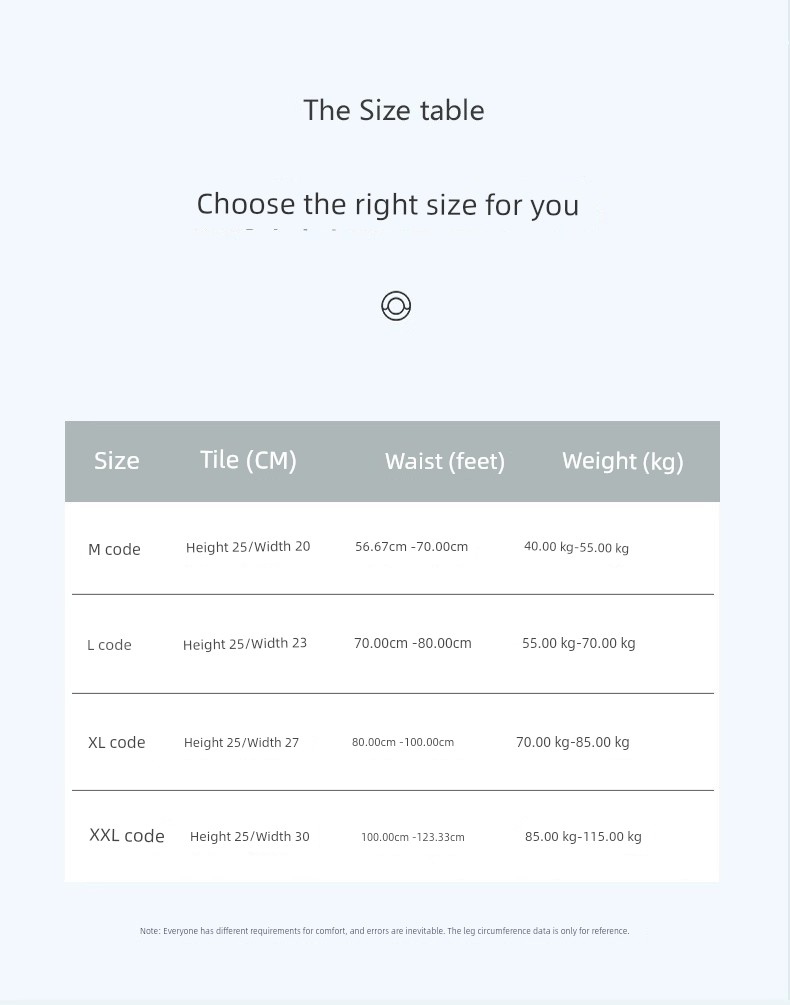This screenshot has height=1005, width=790.
Task: Click 'Height 25/Width 23' cell
Action: (245, 644)
